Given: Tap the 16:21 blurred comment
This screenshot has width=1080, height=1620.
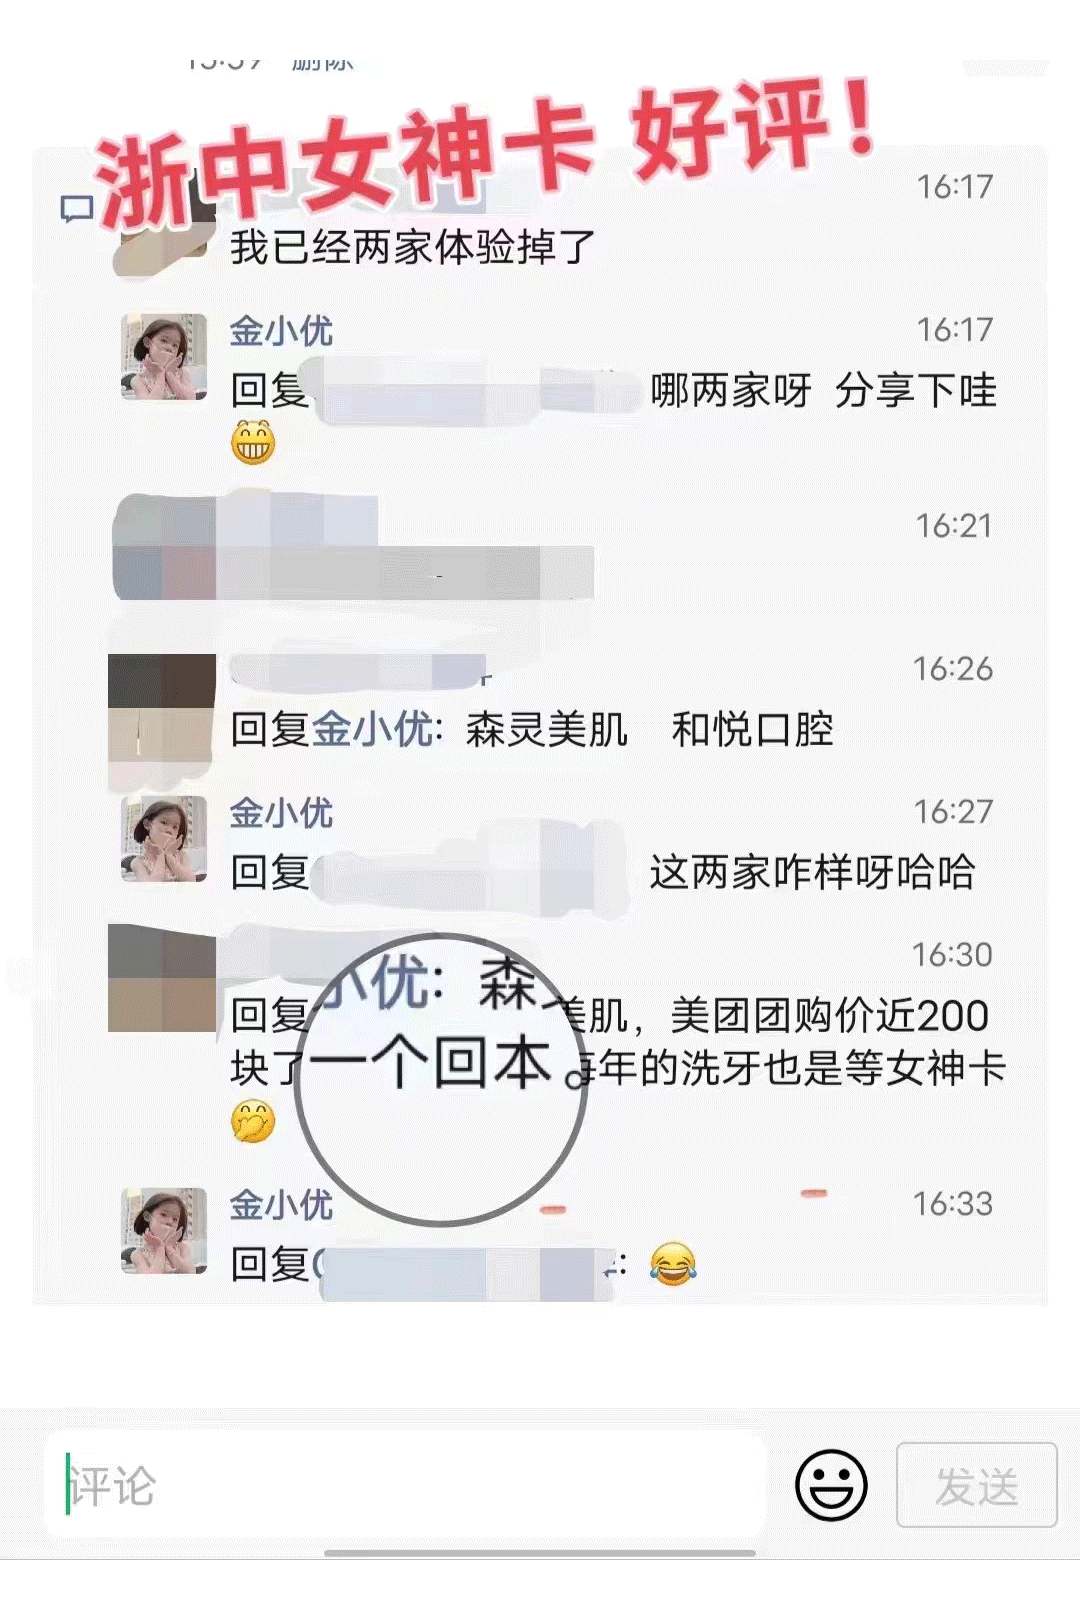Looking at the screenshot, I should point(355,548).
